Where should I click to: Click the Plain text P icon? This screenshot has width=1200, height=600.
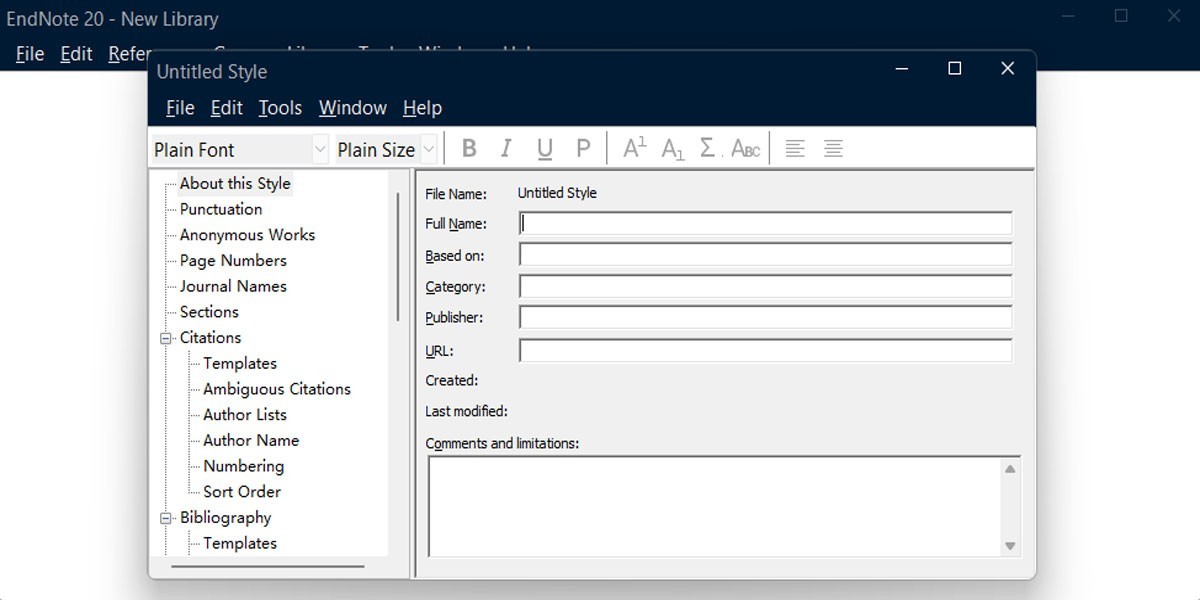click(x=583, y=149)
